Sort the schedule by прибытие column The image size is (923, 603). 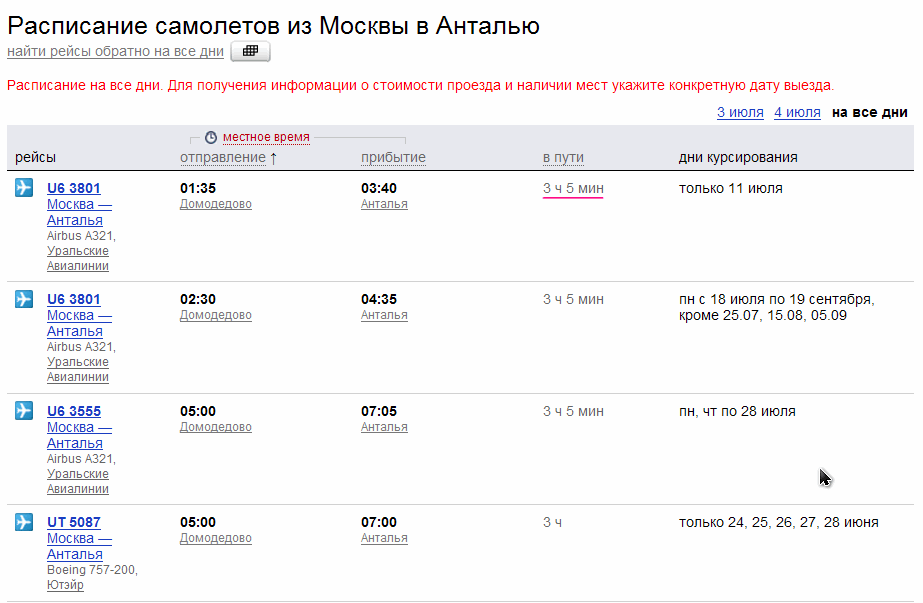click(x=393, y=157)
